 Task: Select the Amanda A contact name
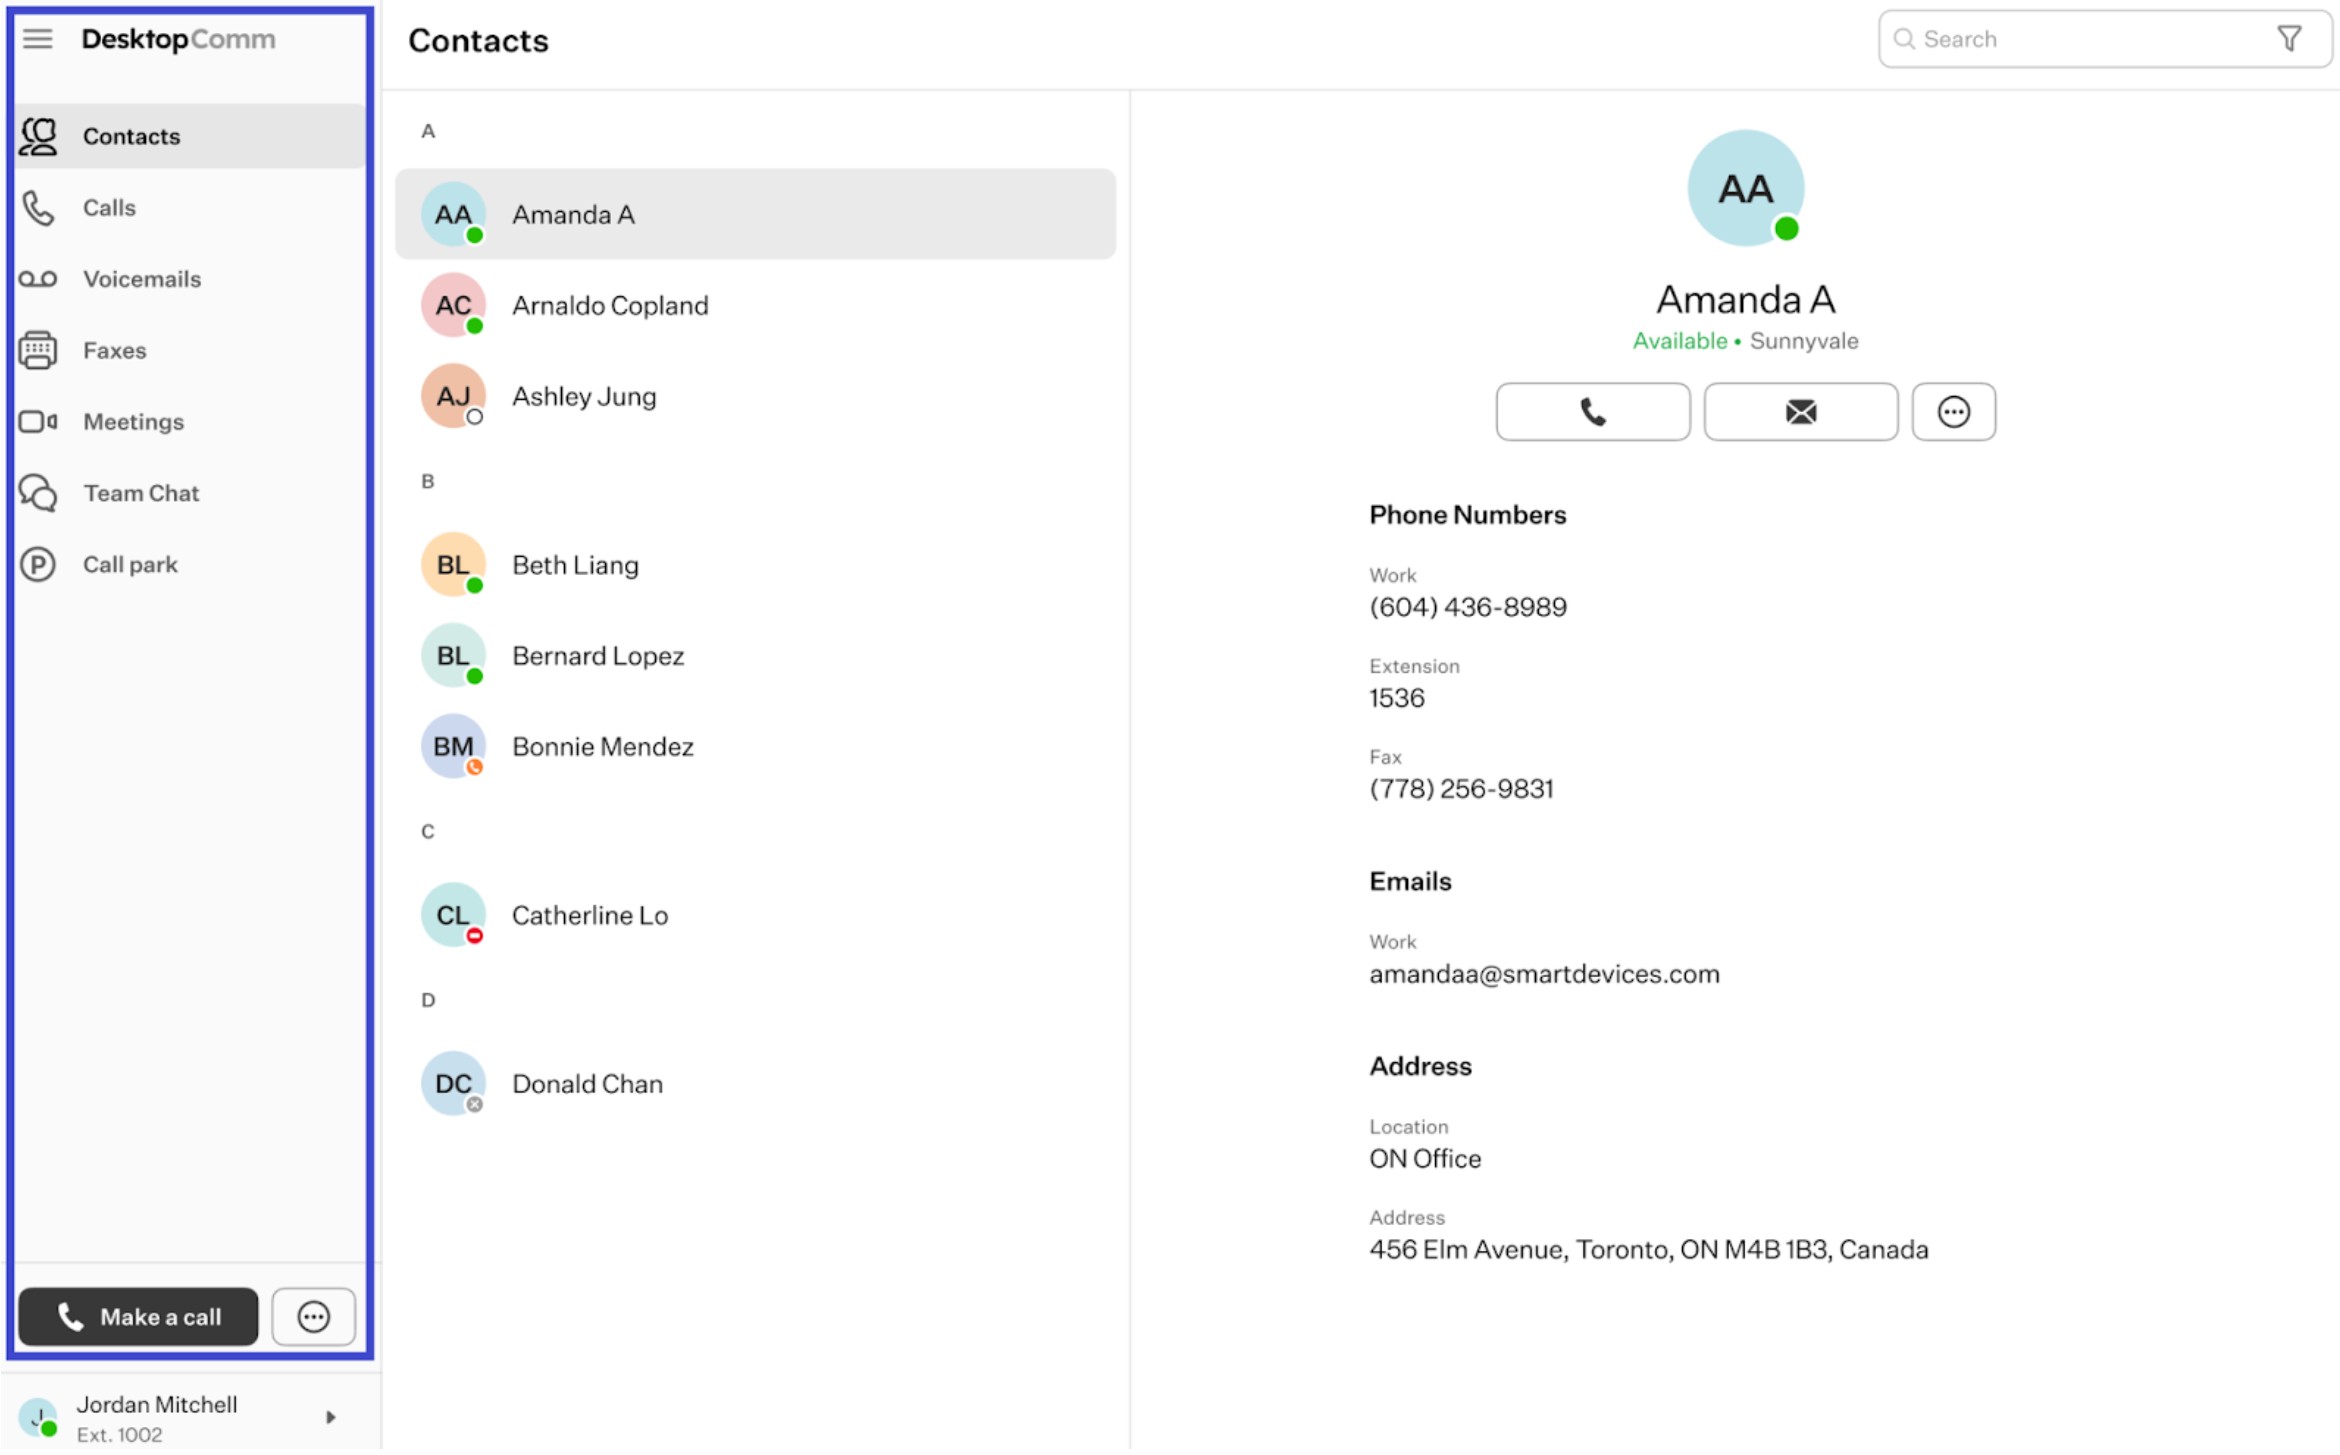[573, 215]
